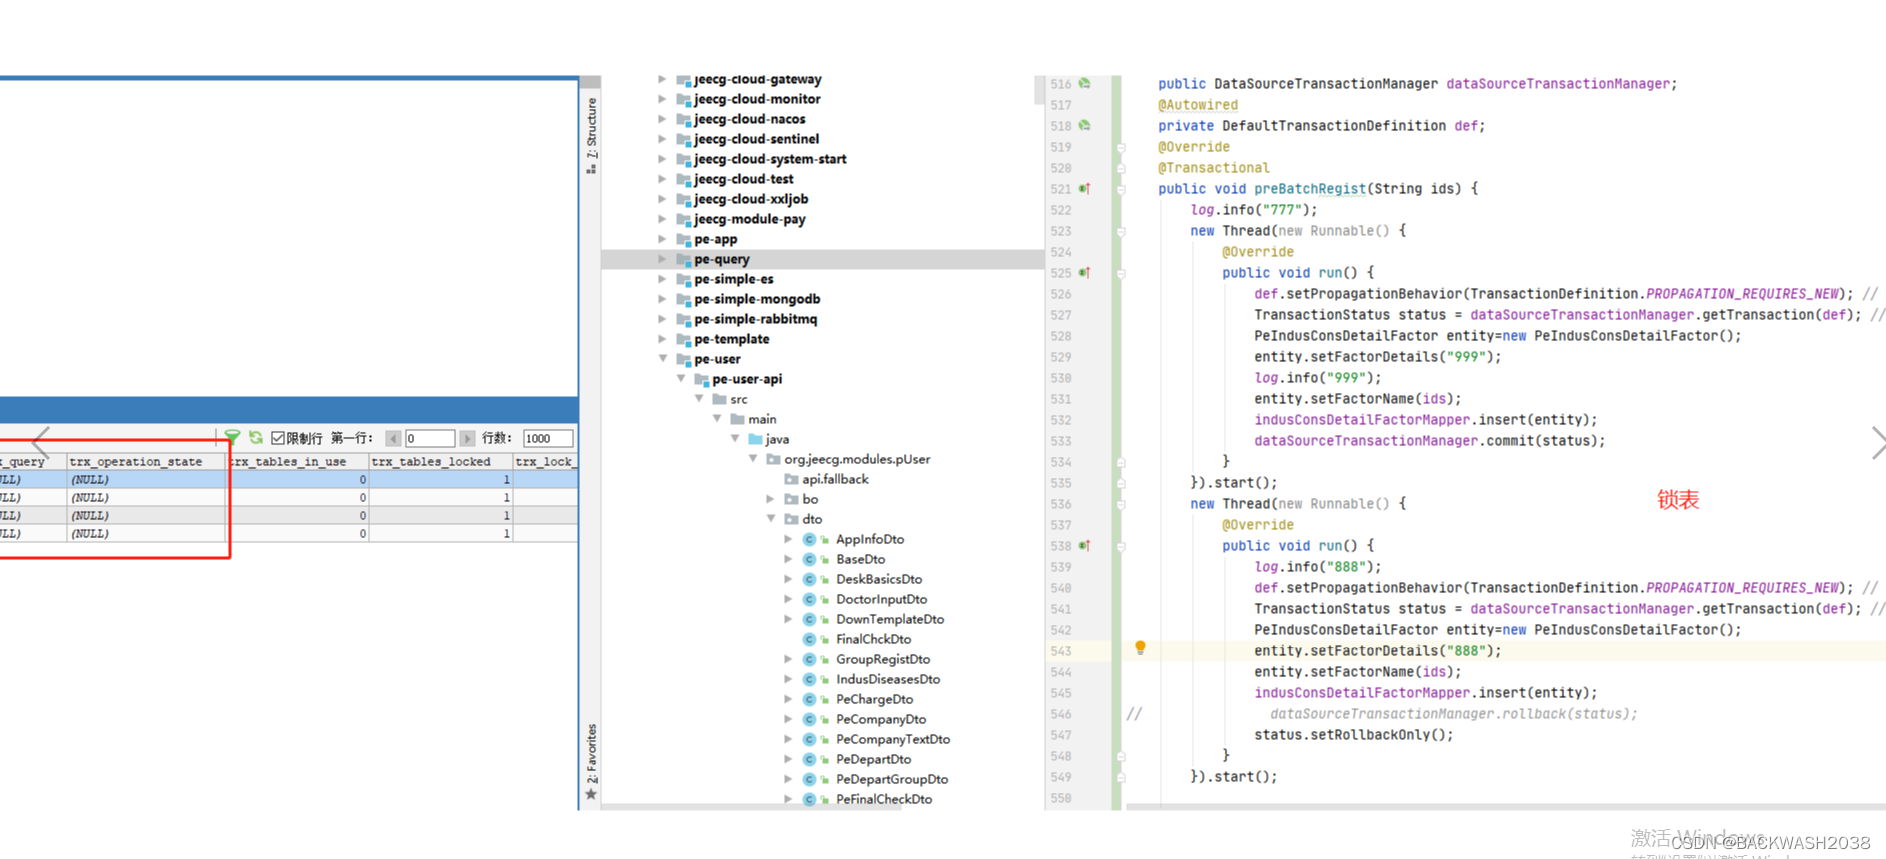Click the @Transactional annotation on line 520
The width and height of the screenshot is (1886, 859).
pyautogui.click(x=1214, y=168)
